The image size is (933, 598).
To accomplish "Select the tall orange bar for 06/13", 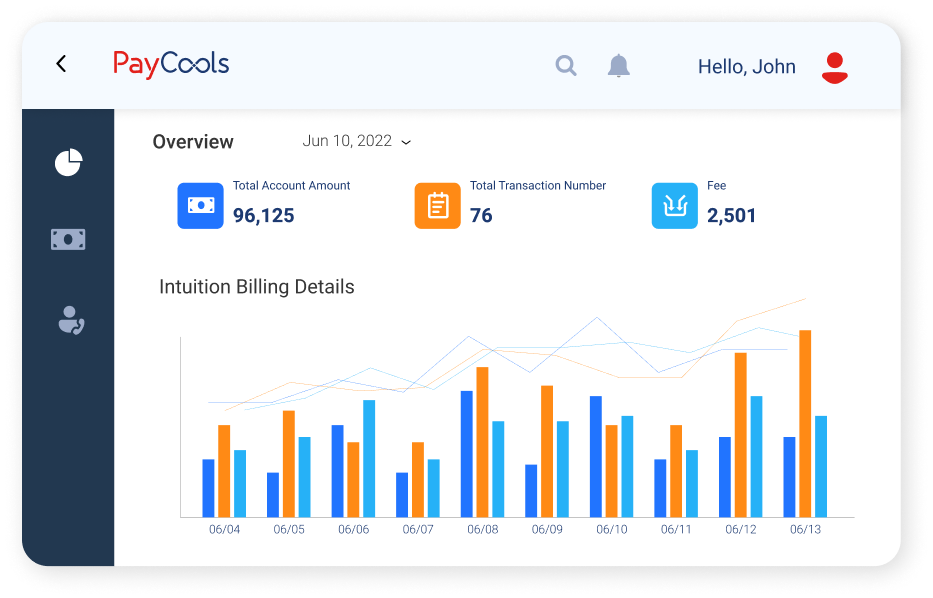I will [x=805, y=424].
